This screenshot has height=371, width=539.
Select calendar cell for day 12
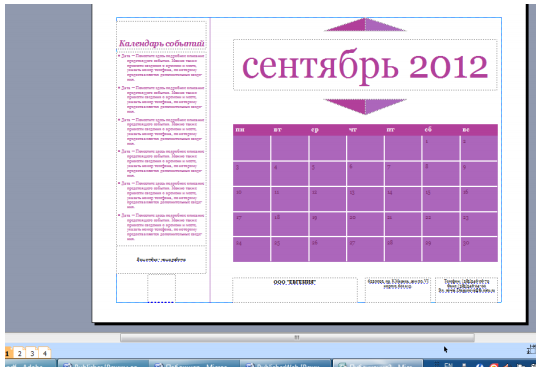click(x=328, y=199)
